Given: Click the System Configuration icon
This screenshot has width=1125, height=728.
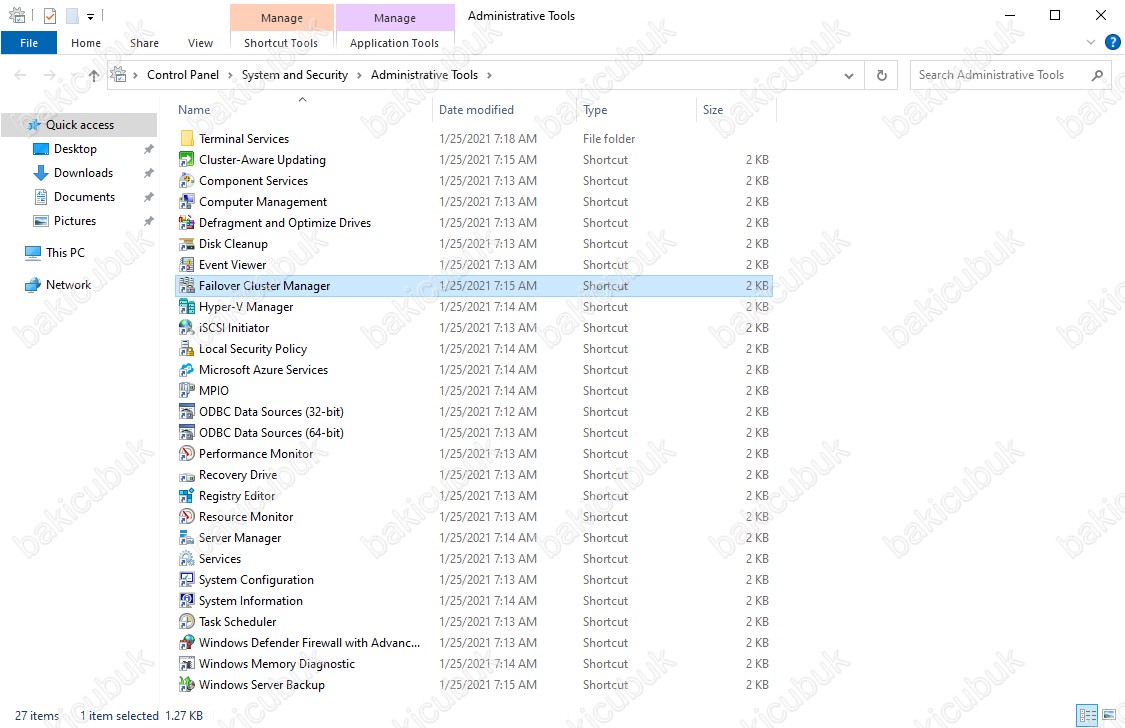Looking at the screenshot, I should click(x=187, y=580).
